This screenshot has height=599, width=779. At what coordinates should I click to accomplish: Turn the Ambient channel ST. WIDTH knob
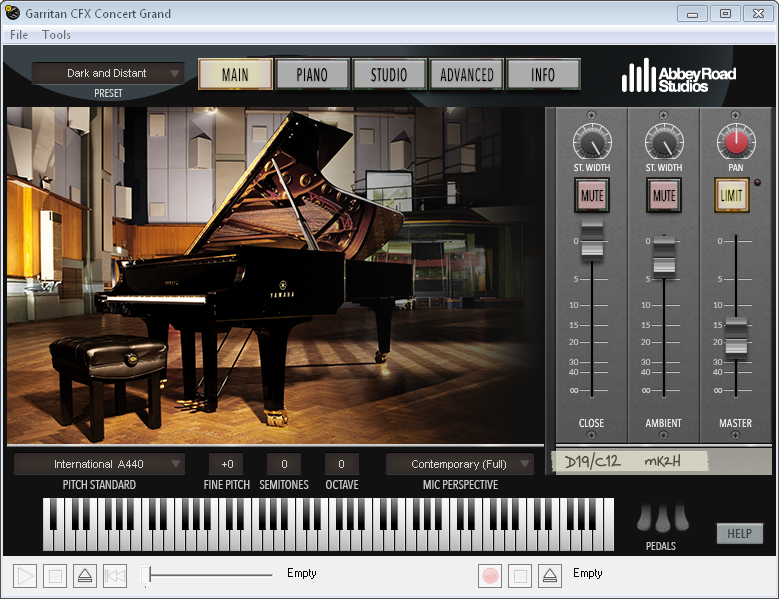[664, 142]
